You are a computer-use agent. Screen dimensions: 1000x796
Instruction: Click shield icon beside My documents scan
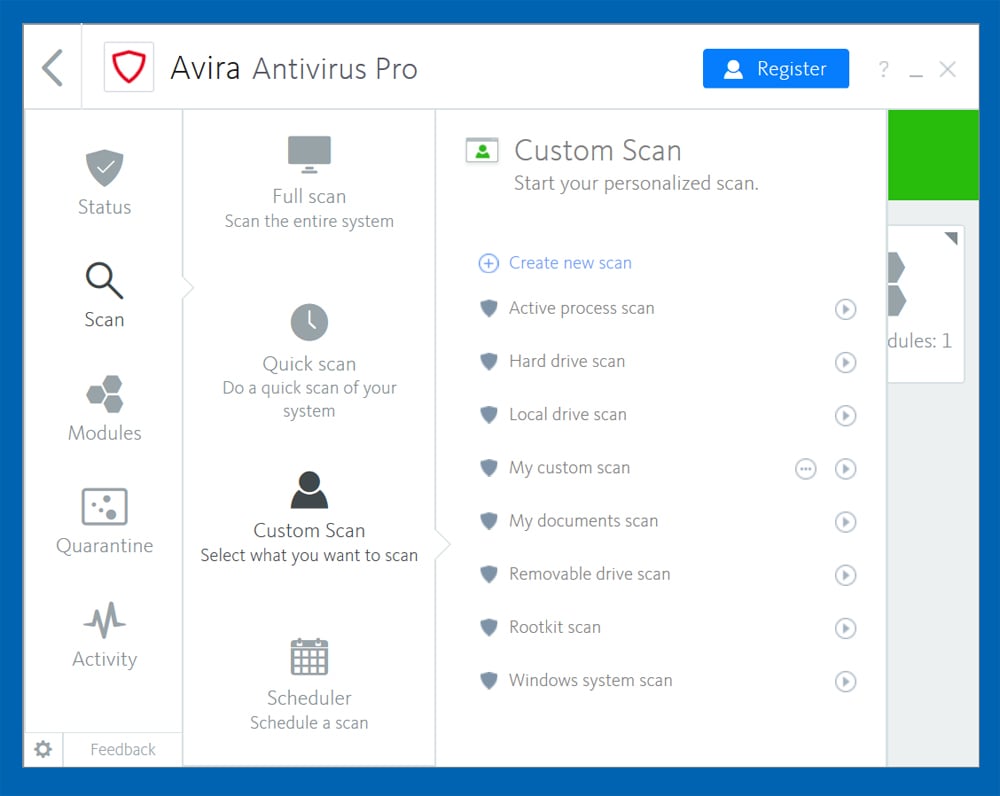[x=489, y=521]
